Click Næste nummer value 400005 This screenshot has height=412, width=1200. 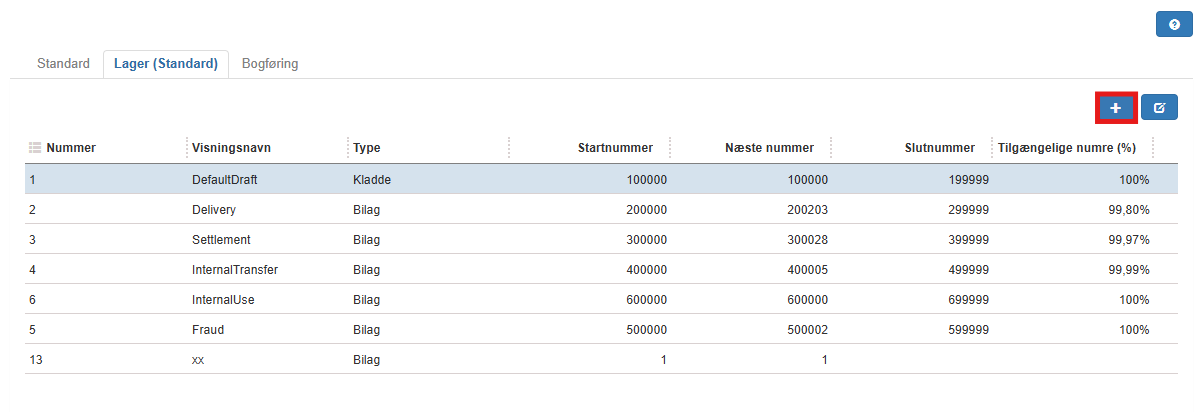tap(808, 270)
